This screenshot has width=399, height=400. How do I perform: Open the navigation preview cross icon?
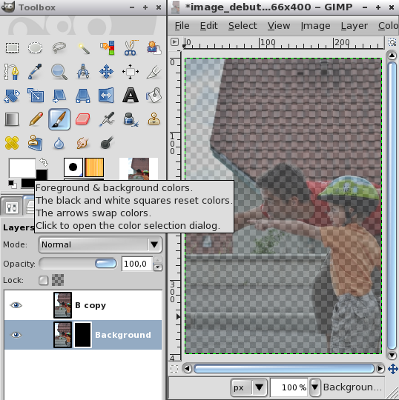[392, 369]
